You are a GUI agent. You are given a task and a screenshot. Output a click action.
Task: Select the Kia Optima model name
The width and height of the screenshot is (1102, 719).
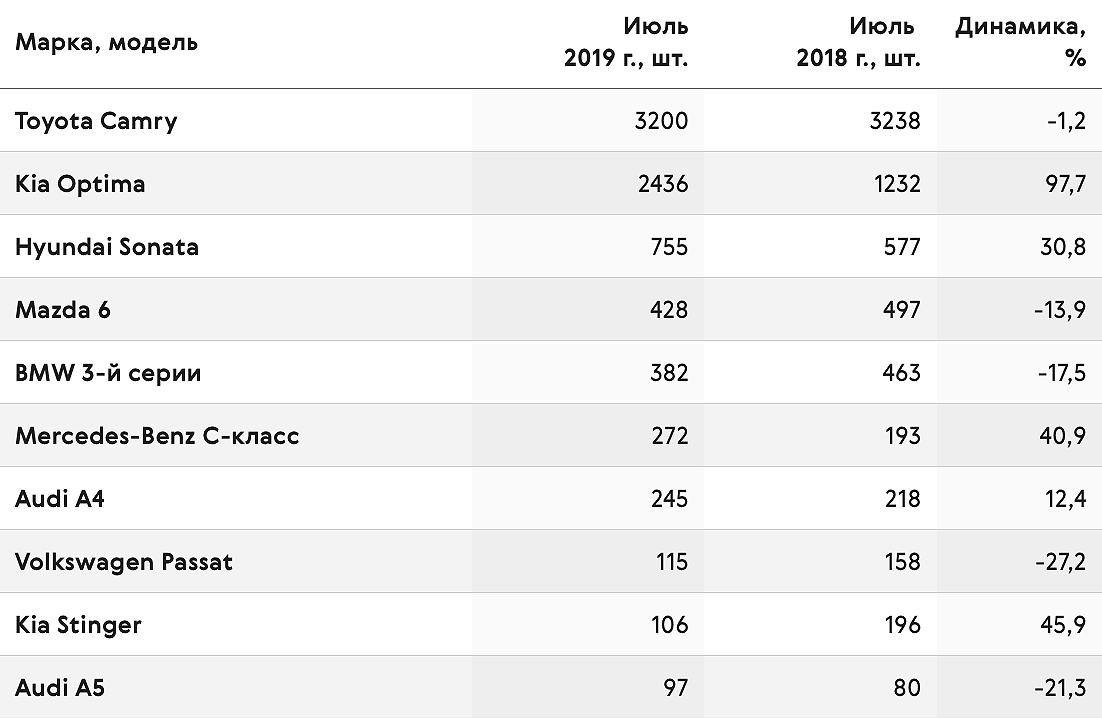click(x=80, y=184)
